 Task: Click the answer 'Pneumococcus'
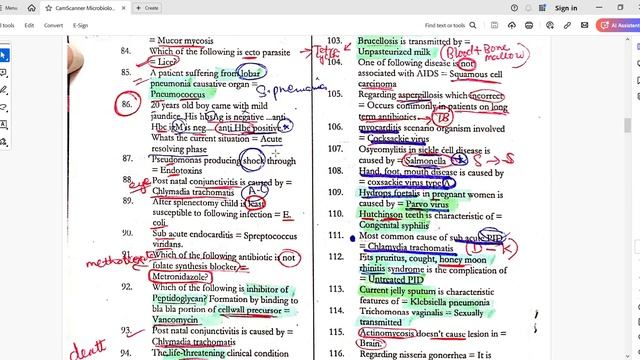click(178, 94)
